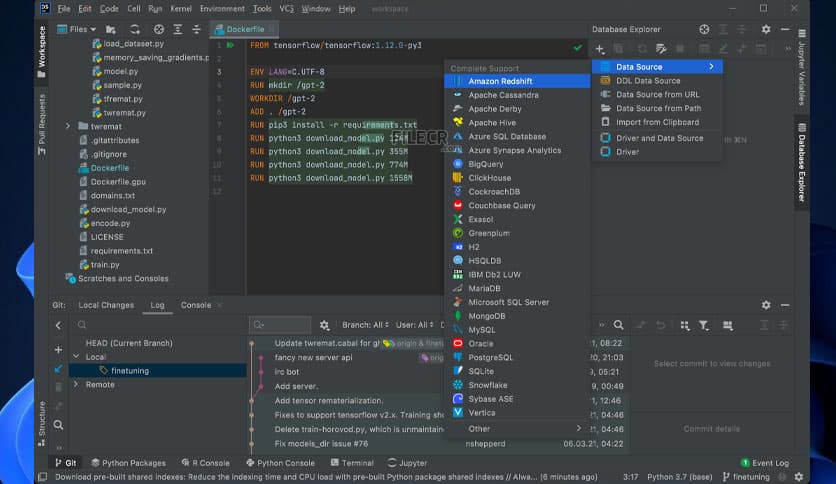Open the Jupyter tool window
This screenshot has height=484, width=836.
(407, 463)
